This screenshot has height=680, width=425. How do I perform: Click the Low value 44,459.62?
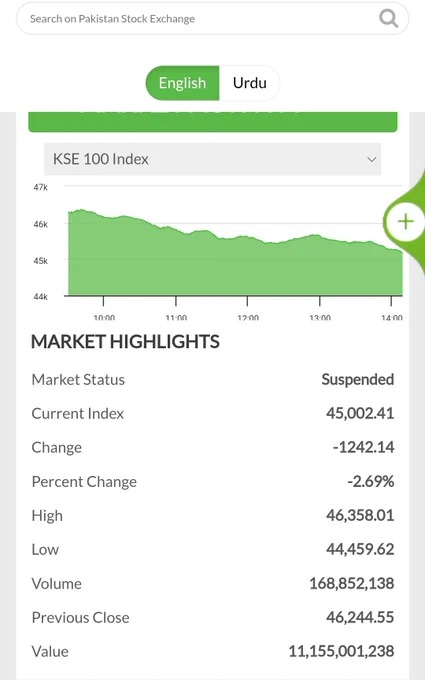click(360, 549)
